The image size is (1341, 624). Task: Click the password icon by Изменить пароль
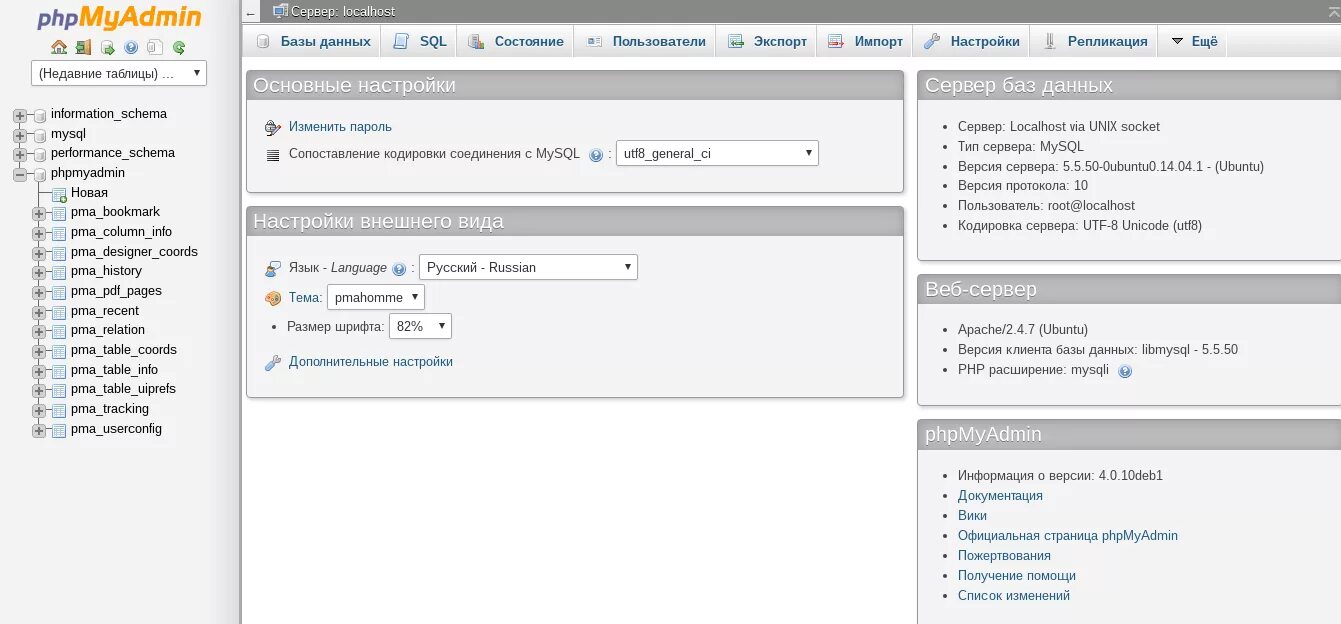[273, 127]
